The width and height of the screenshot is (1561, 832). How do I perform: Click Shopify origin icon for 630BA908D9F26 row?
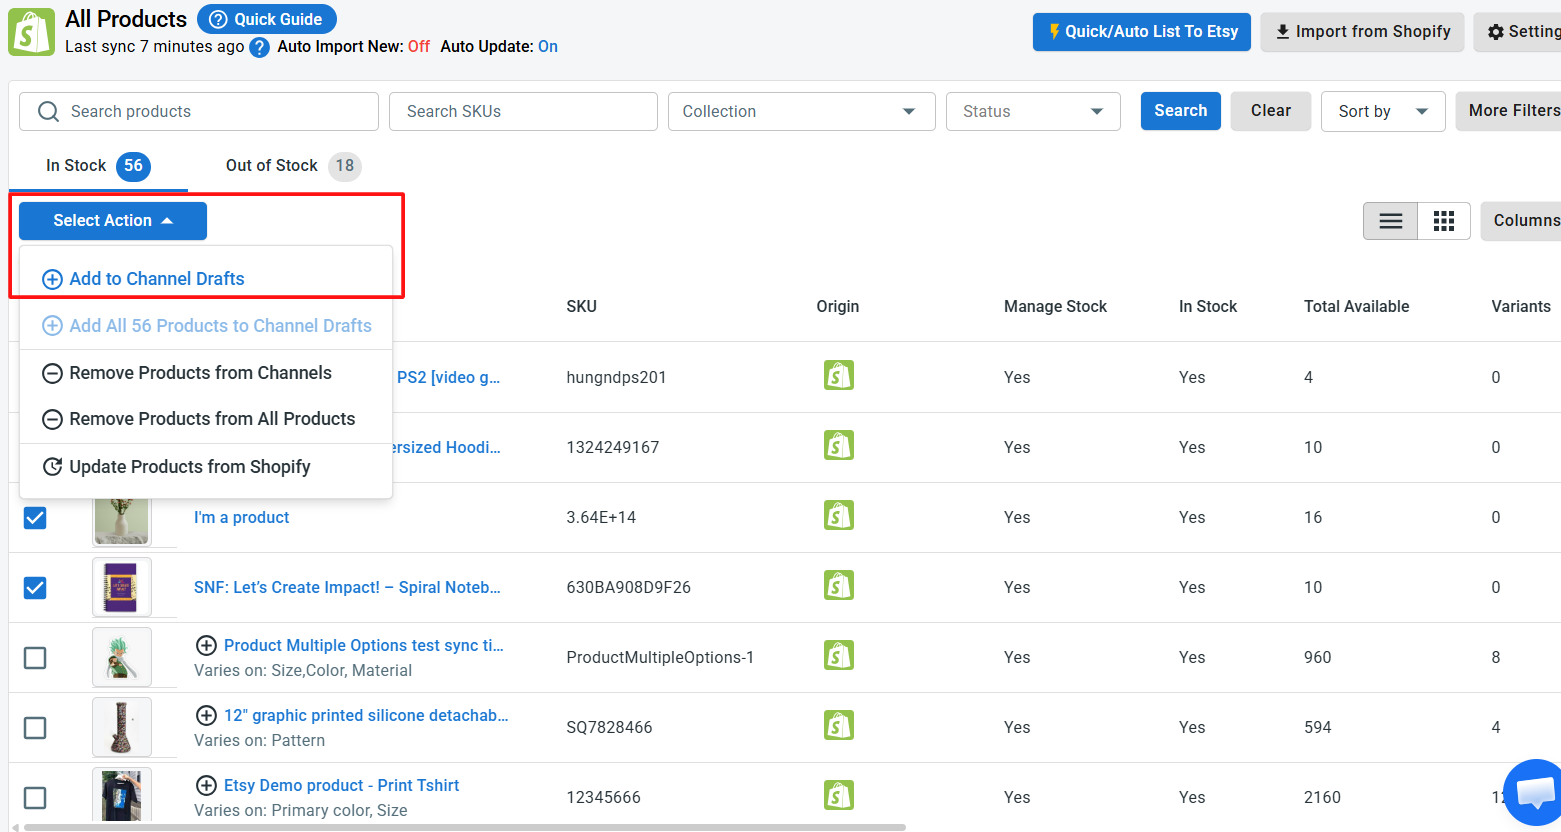(x=839, y=586)
